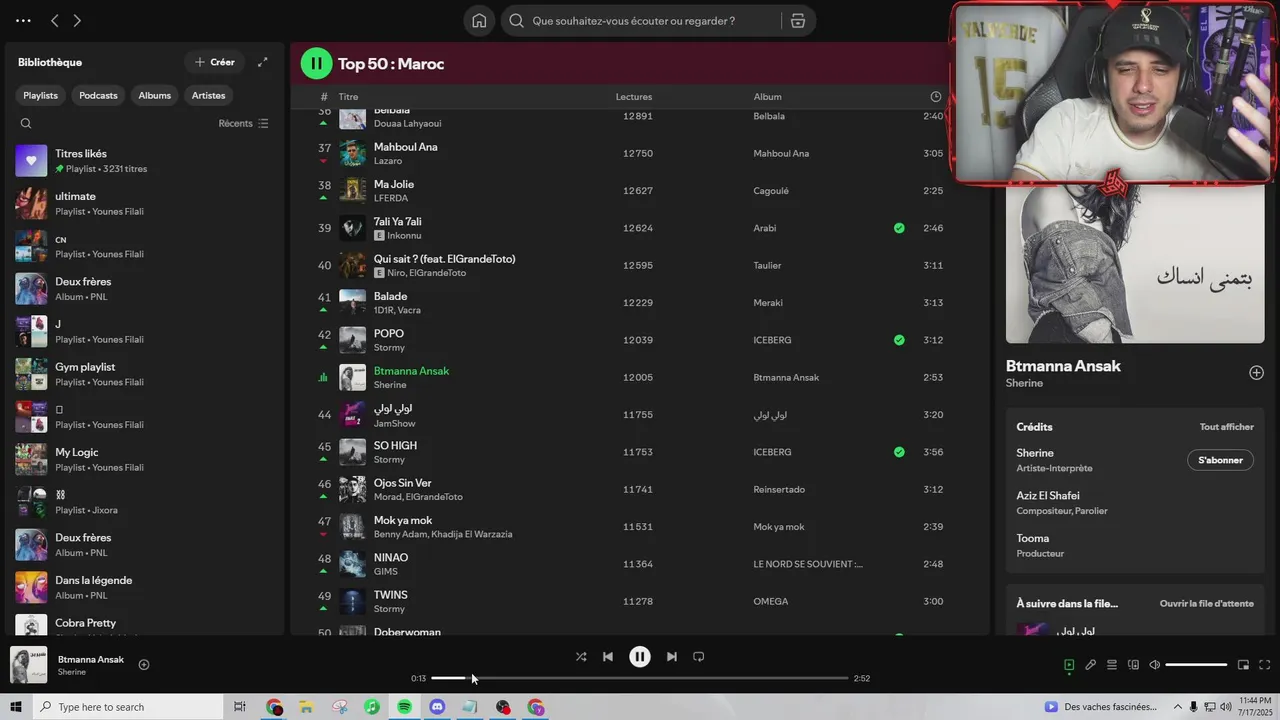The image size is (1280, 720).
Task: Click the Btmanna Ansak cover art in side panel
Action: coord(1135,264)
